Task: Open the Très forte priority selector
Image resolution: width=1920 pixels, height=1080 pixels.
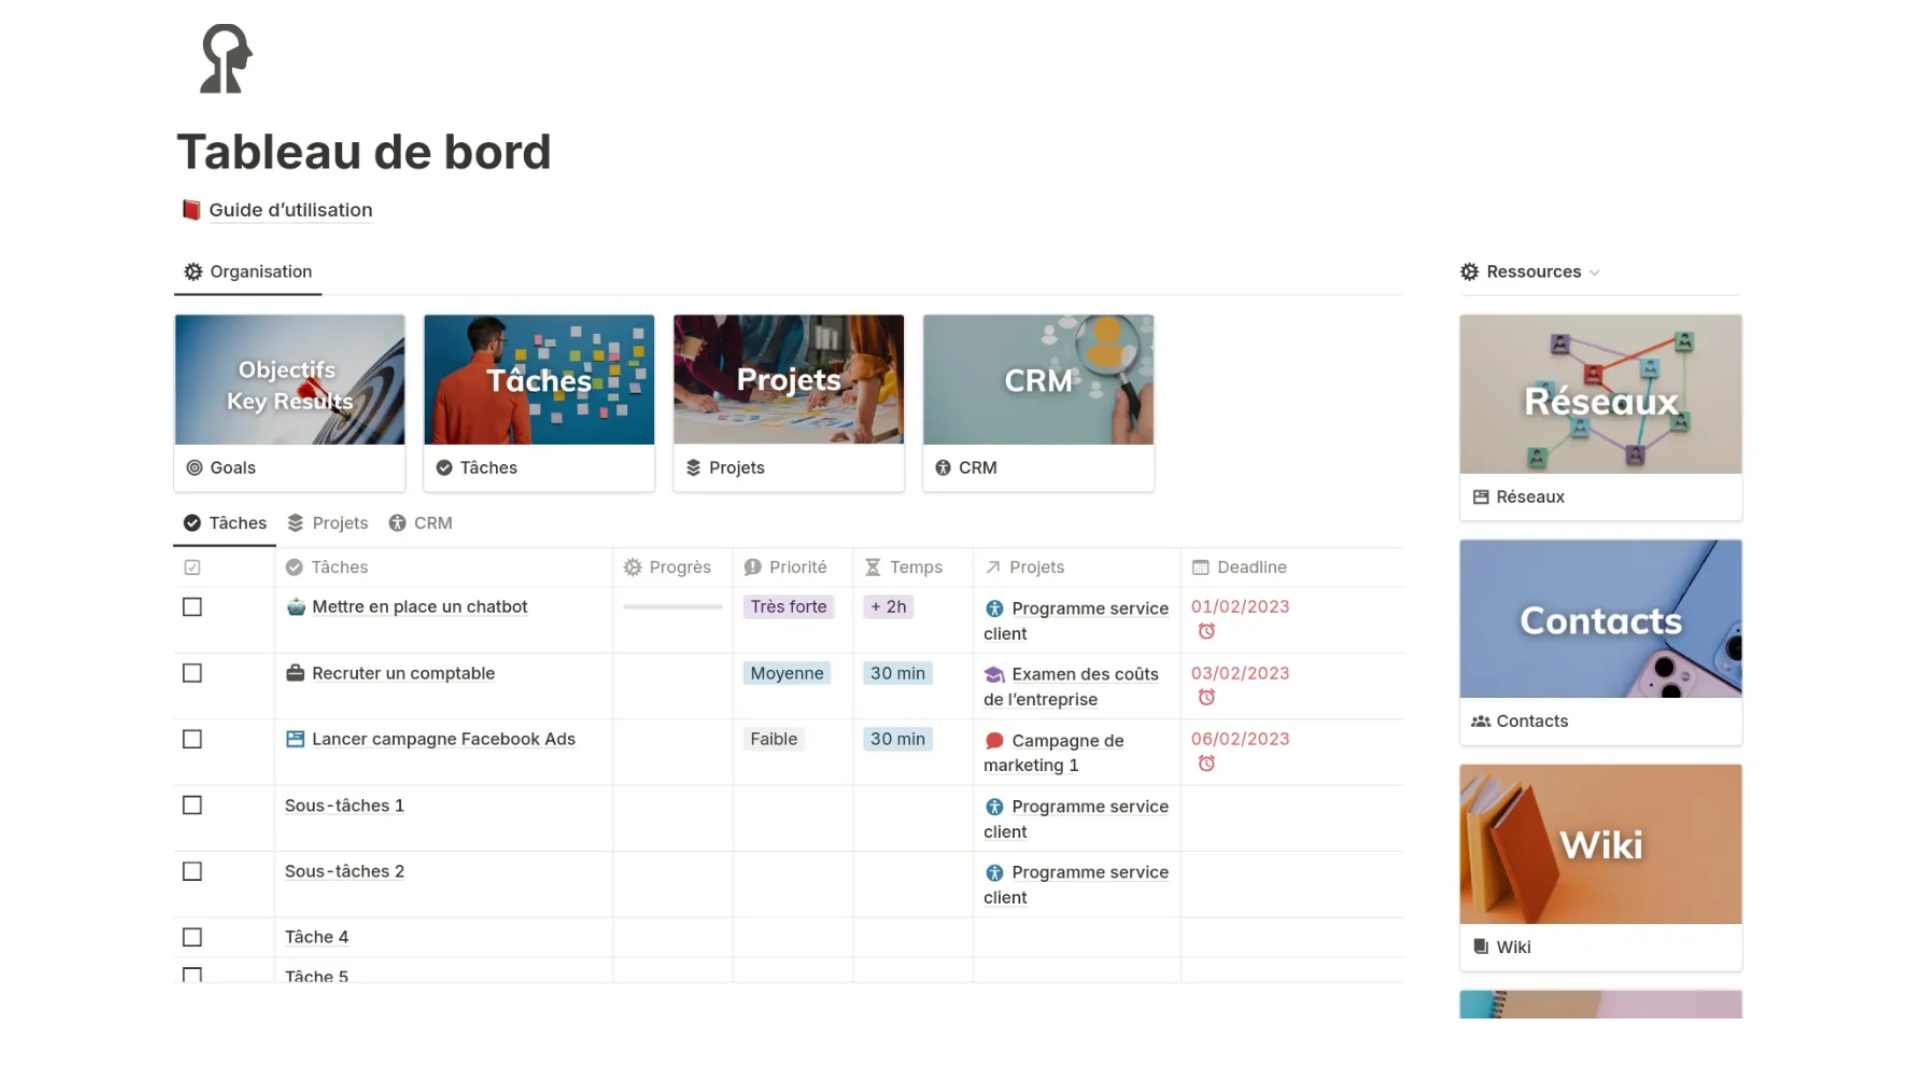Action: point(788,607)
